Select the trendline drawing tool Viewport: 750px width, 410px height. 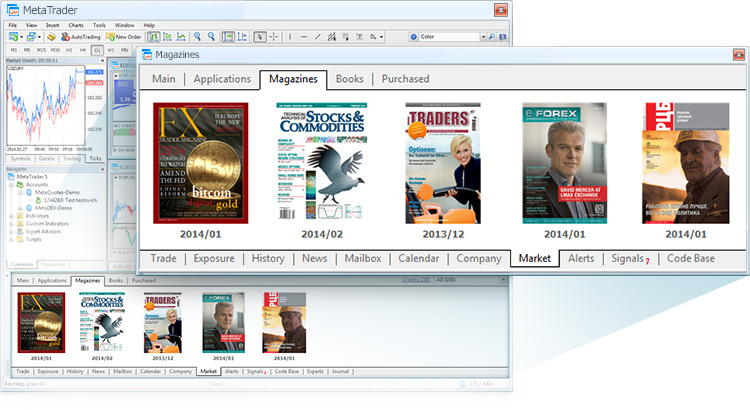(318, 37)
